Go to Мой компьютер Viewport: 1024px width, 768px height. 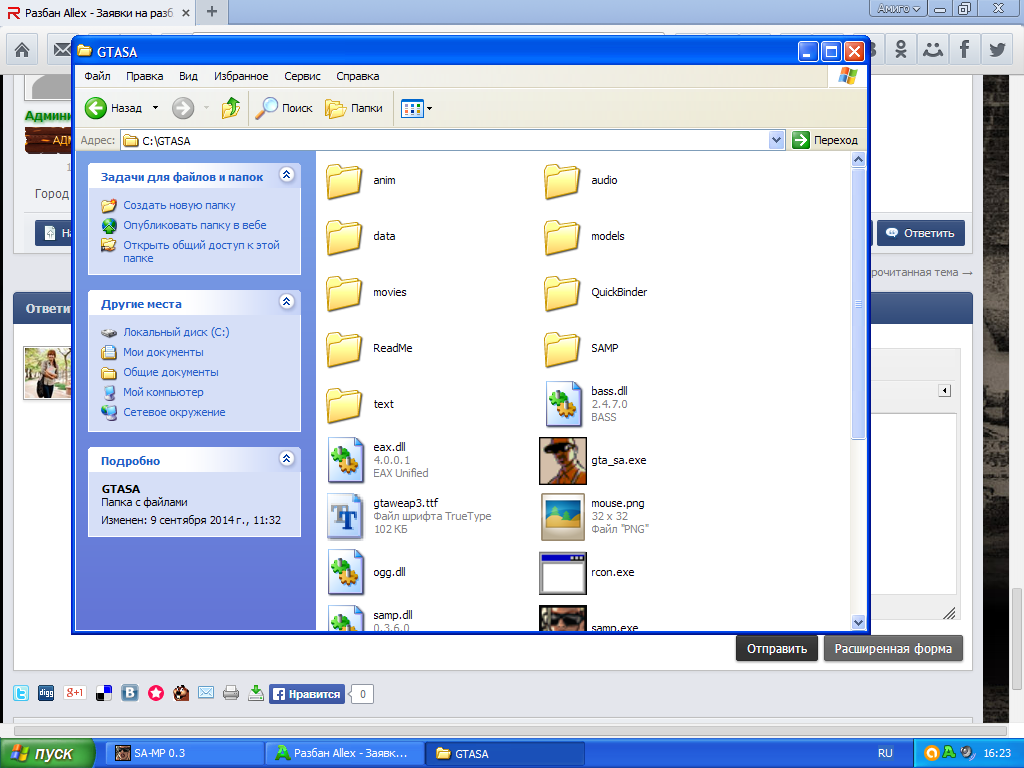[x=163, y=392]
